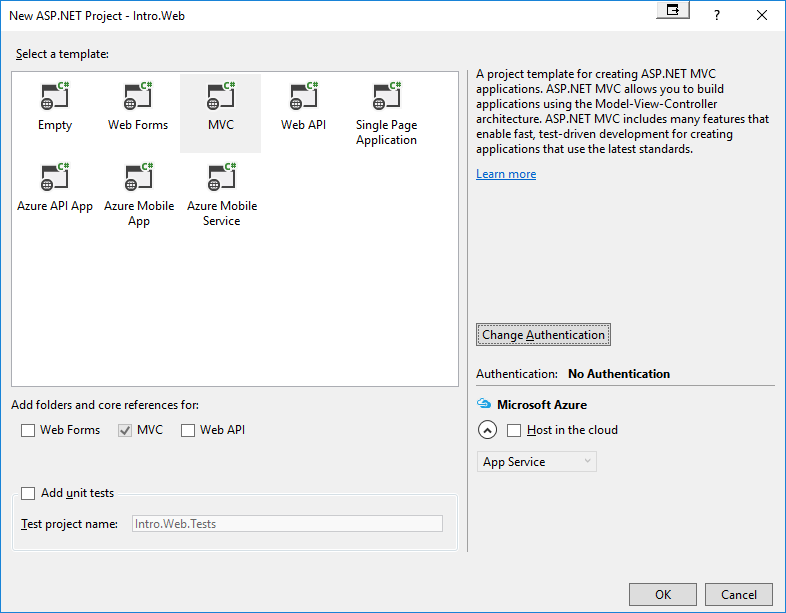Enable the Web Forms references checkbox

pos(28,431)
